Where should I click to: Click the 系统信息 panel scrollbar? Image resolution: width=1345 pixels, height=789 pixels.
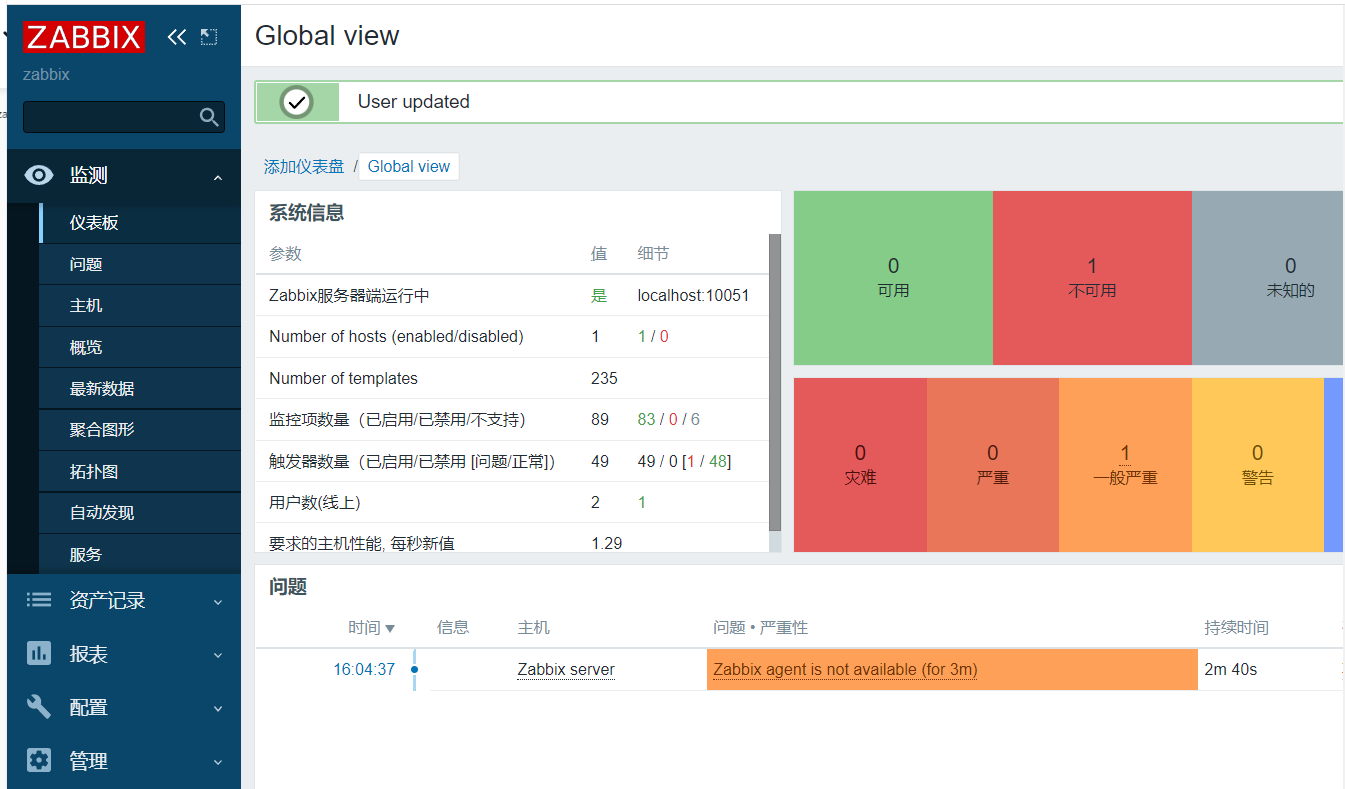click(775, 382)
